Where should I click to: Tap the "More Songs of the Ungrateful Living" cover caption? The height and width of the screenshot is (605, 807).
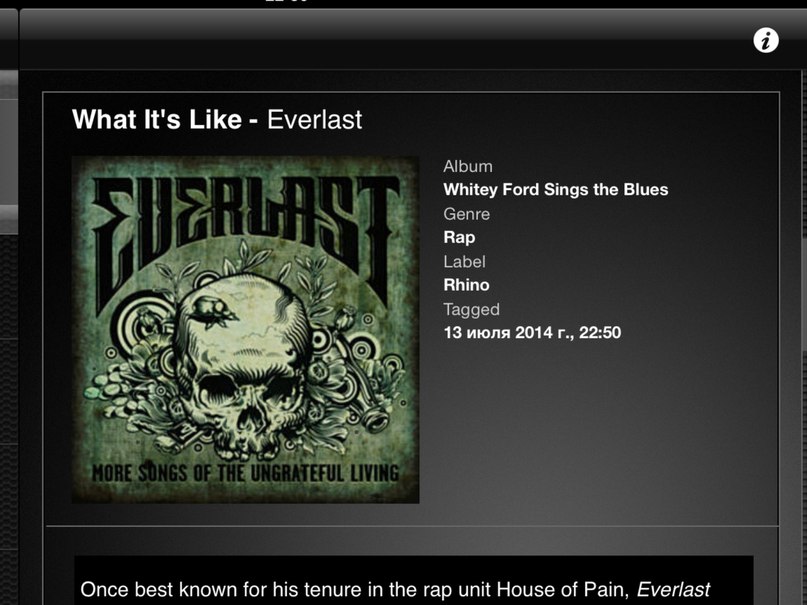[245, 472]
